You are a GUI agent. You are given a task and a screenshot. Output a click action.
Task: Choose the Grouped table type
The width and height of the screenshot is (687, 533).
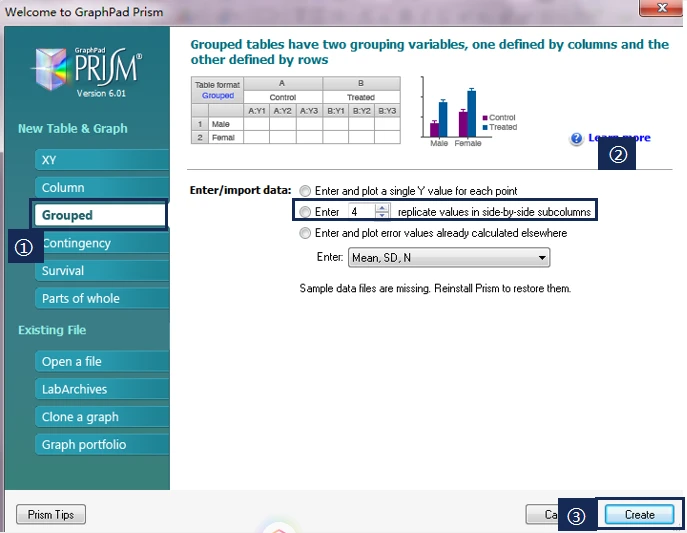(100, 215)
